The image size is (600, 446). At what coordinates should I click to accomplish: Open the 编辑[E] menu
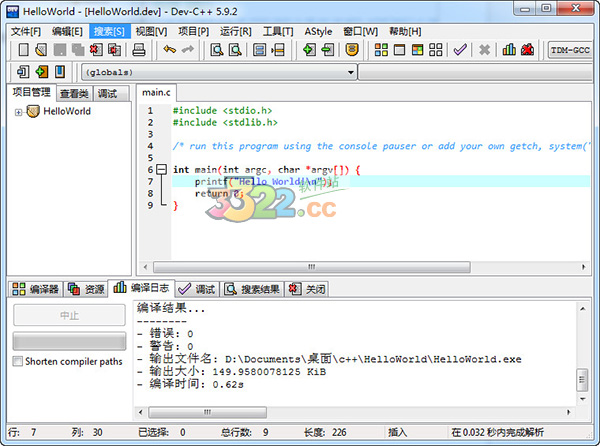coord(67,31)
